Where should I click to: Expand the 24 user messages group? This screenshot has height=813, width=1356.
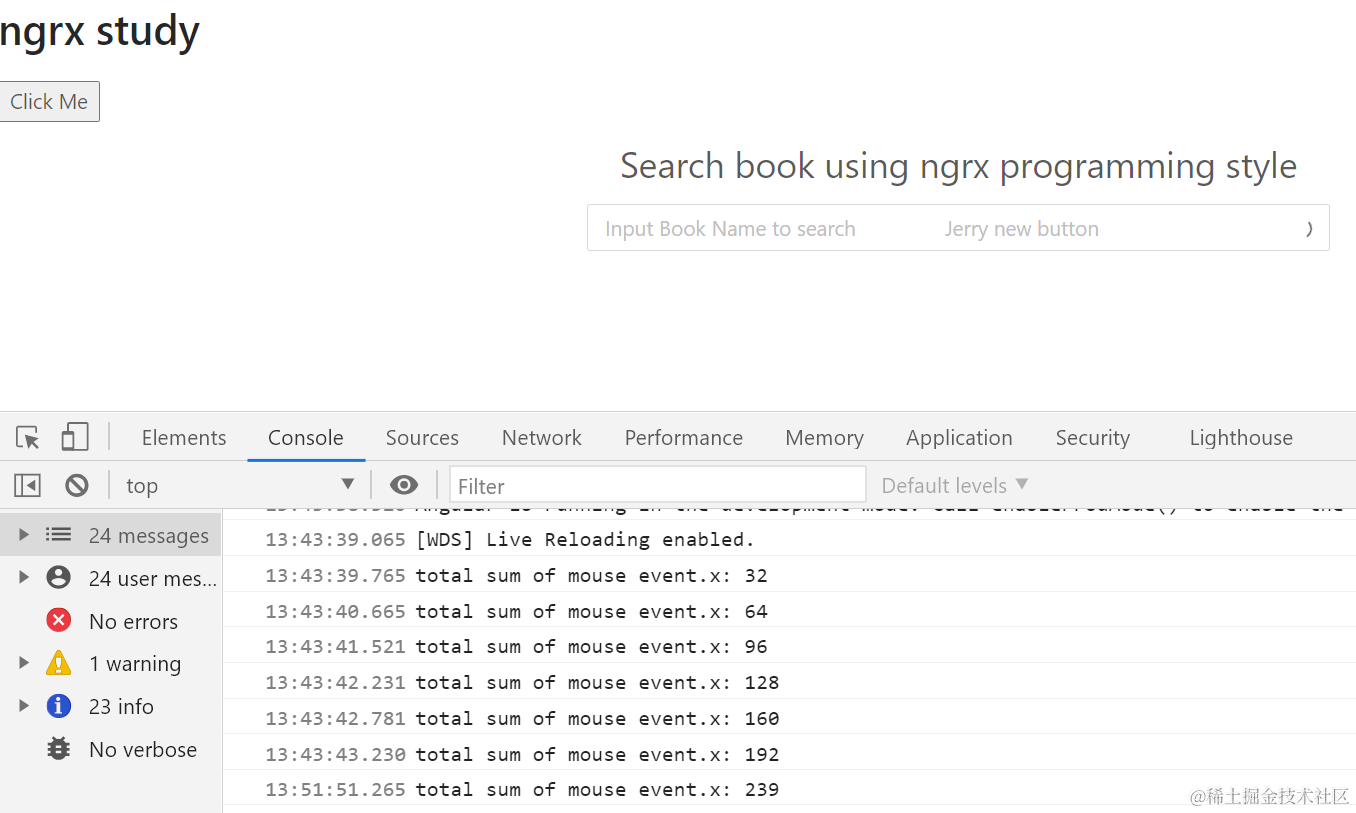click(24, 578)
